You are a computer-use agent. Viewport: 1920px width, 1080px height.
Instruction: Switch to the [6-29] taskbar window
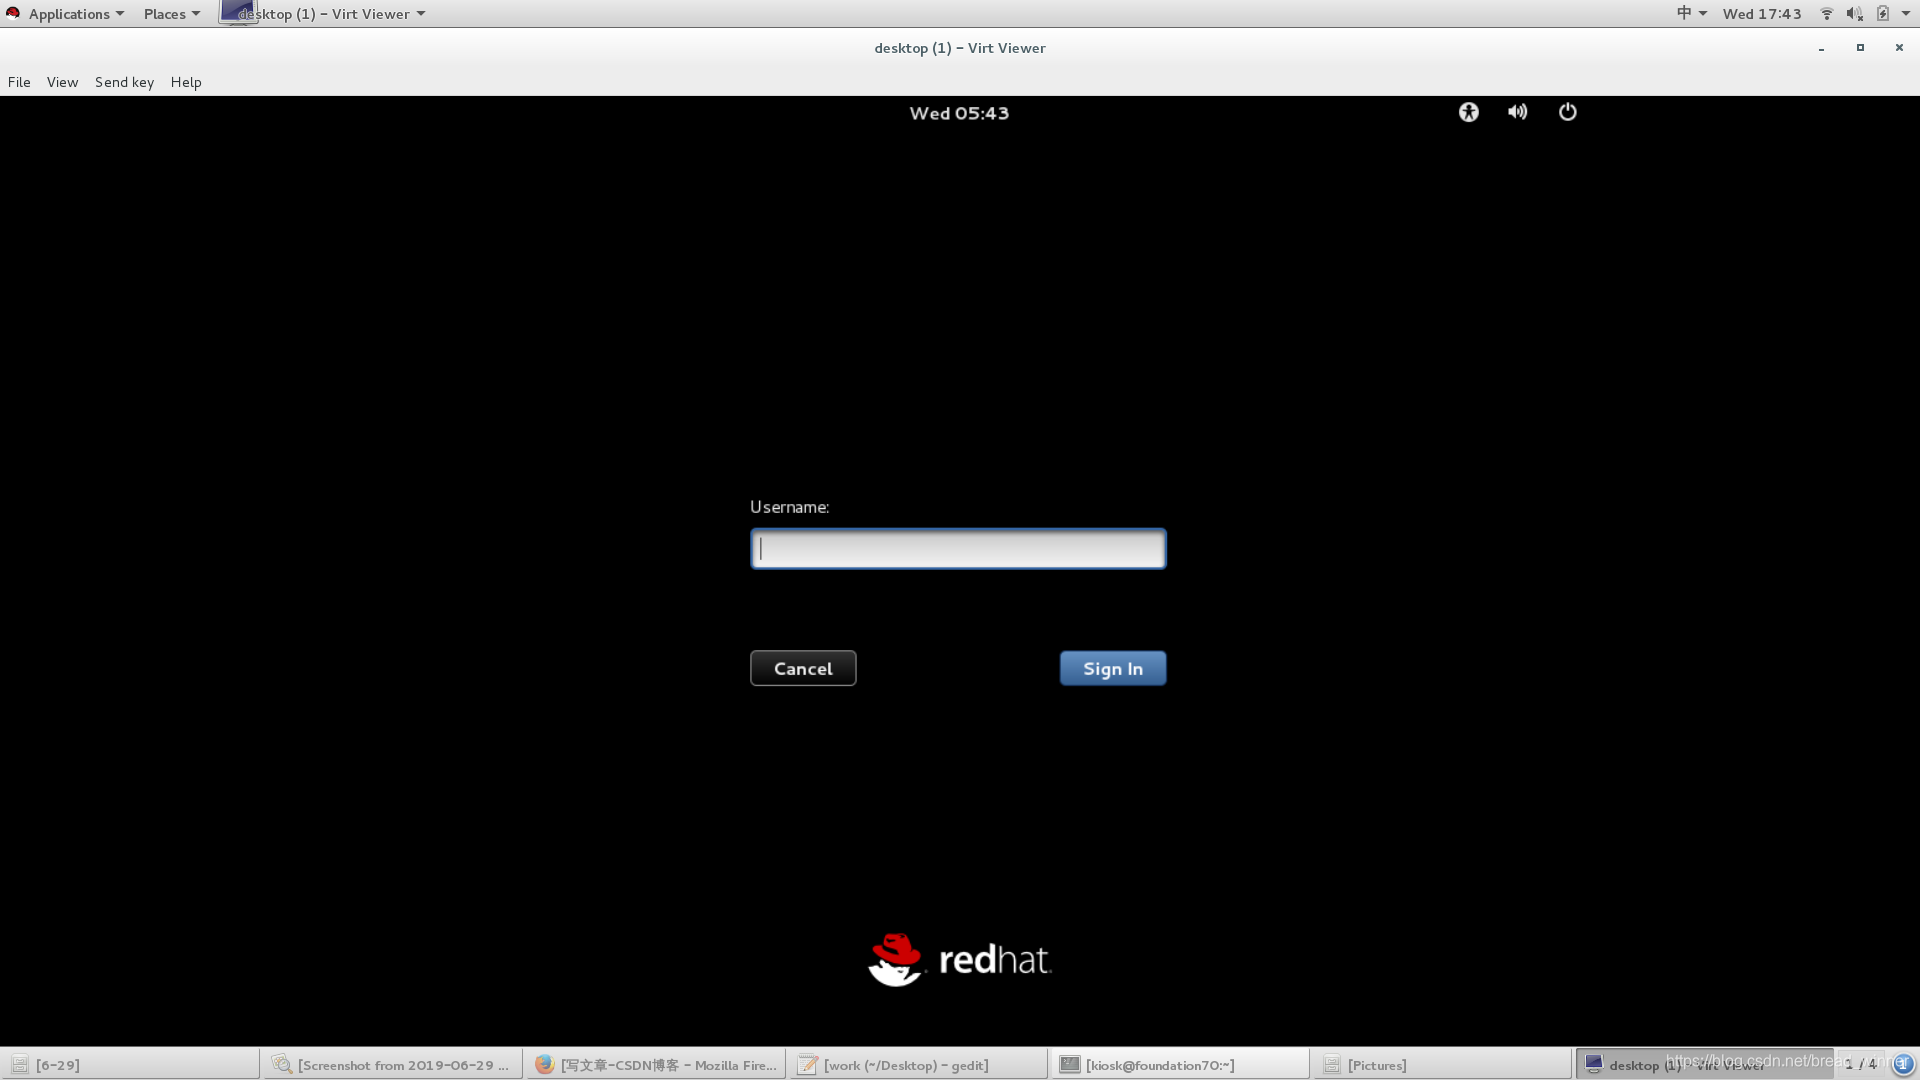[130, 1064]
